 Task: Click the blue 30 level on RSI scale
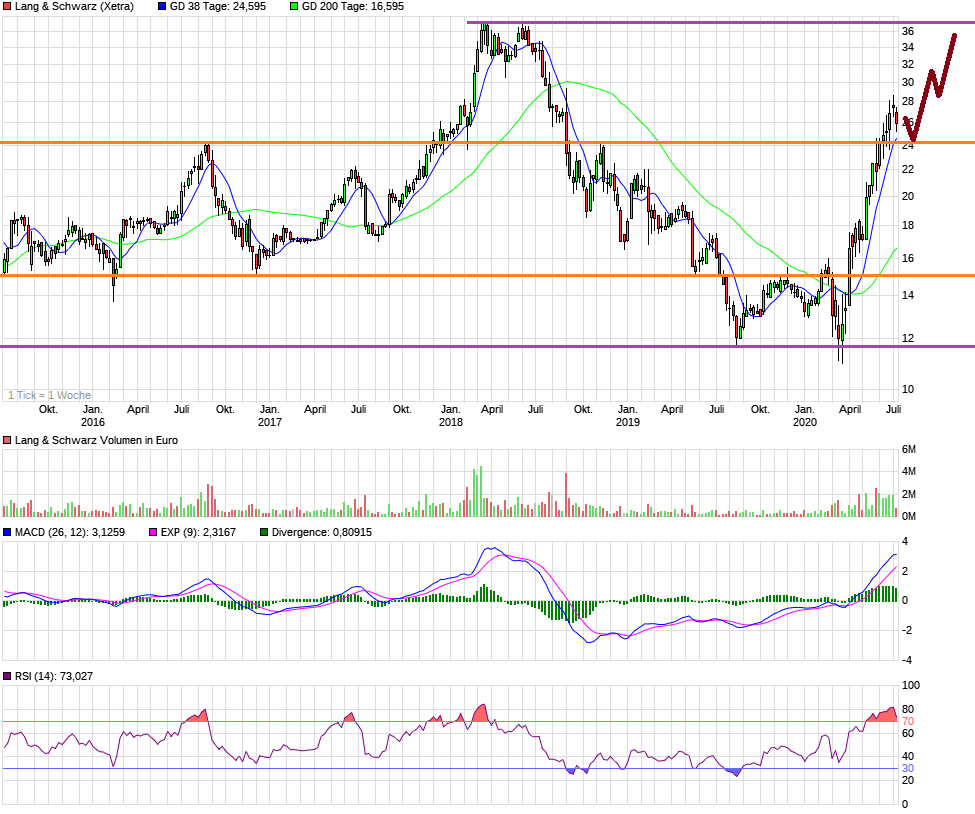[x=908, y=768]
